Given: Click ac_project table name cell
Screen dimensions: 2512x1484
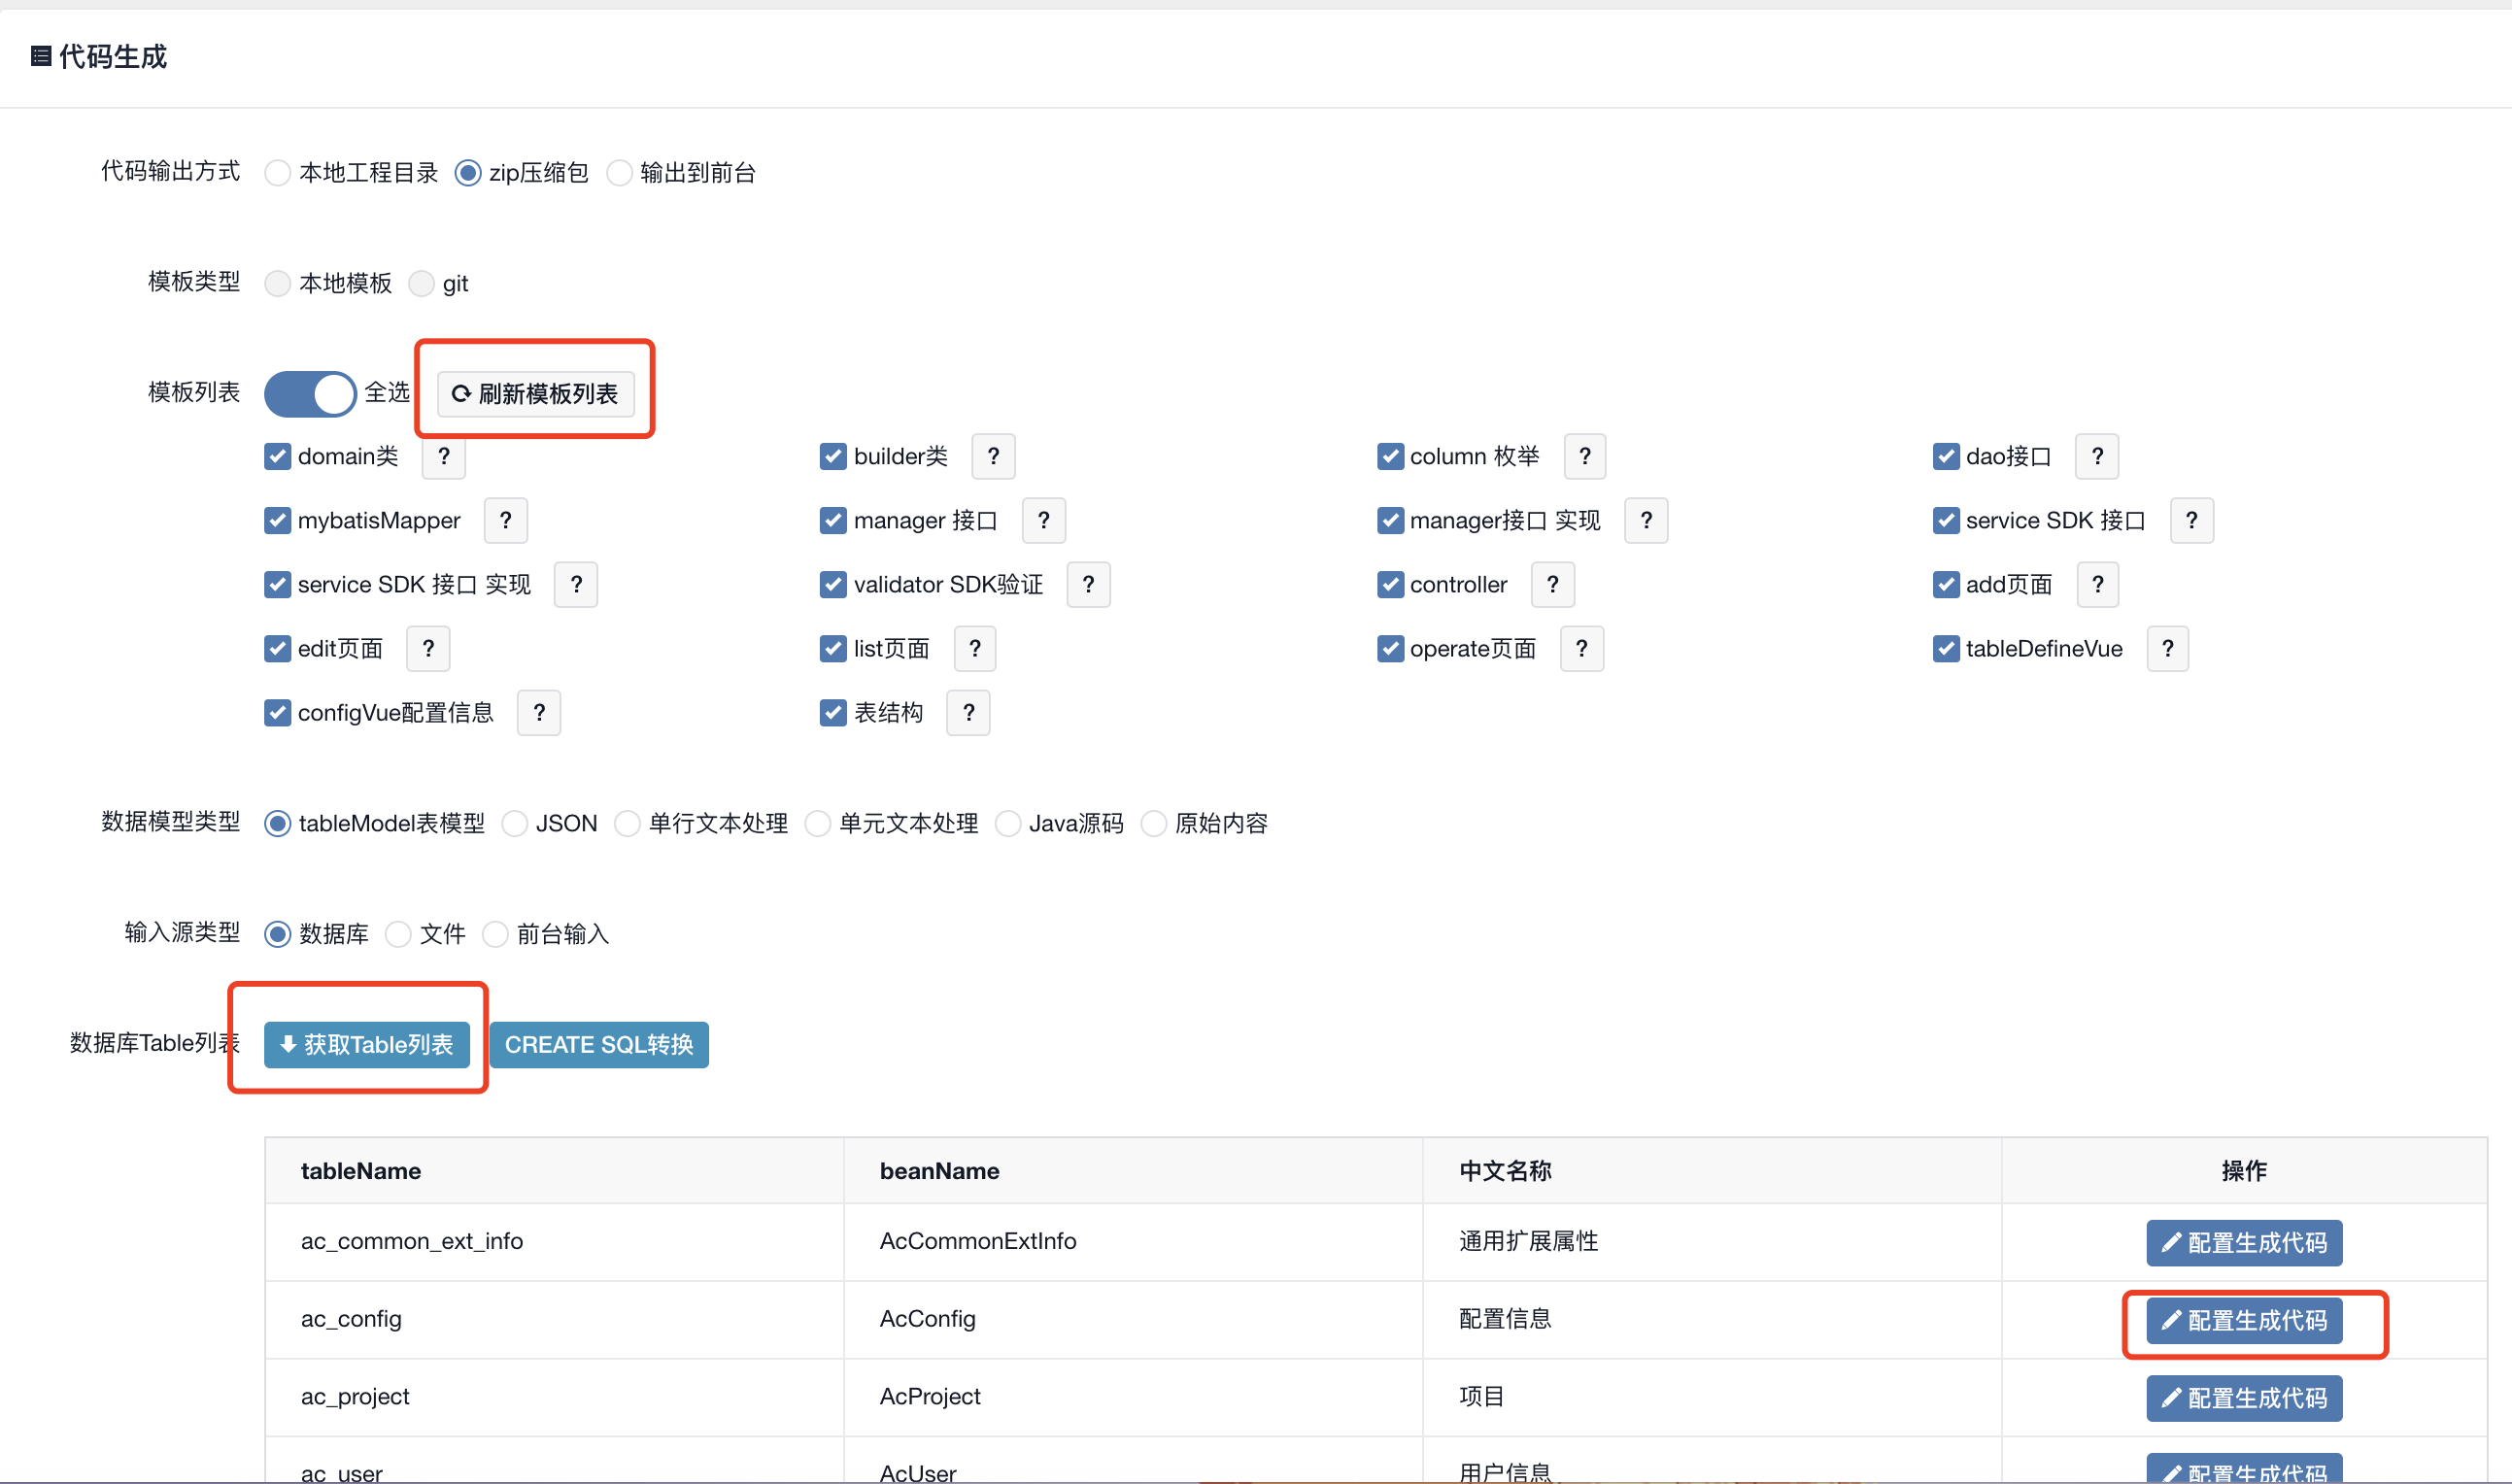Looking at the screenshot, I should point(554,1397).
